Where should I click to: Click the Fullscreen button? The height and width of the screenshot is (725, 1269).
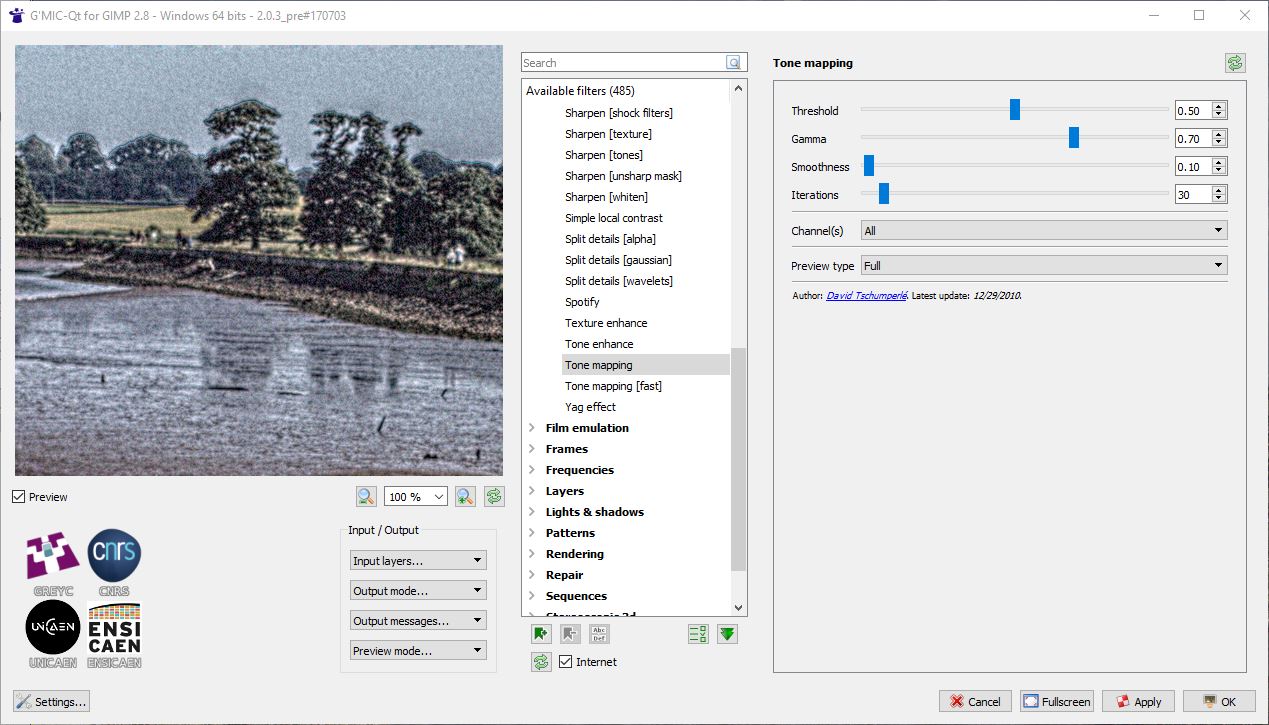[x=1057, y=702]
